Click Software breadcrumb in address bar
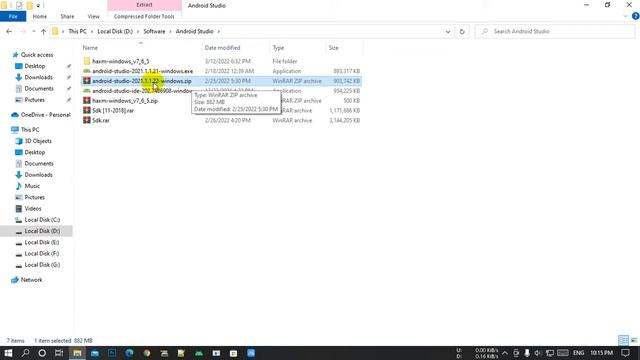This screenshot has width=640, height=360. click(x=154, y=31)
